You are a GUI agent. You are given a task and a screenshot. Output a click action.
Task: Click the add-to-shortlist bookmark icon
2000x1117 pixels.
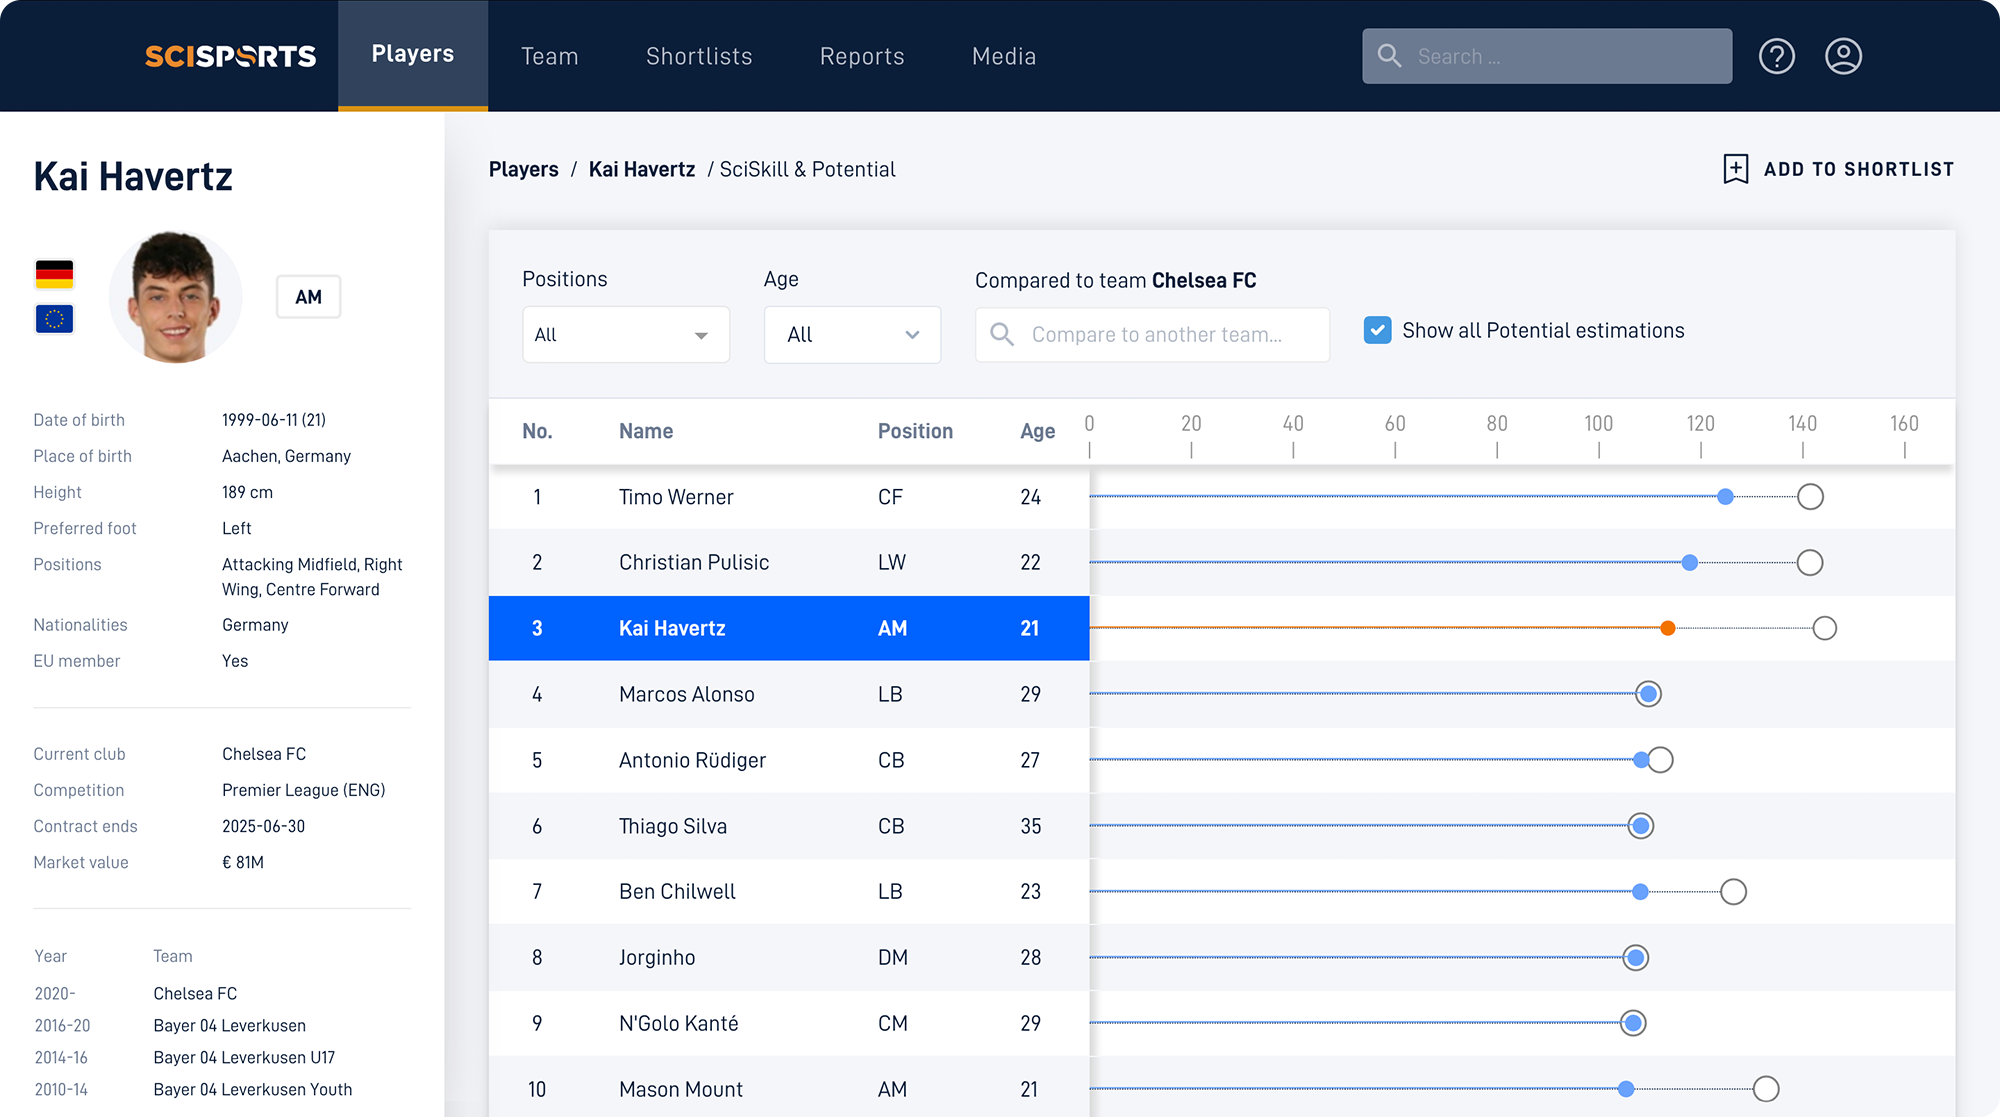point(1736,169)
